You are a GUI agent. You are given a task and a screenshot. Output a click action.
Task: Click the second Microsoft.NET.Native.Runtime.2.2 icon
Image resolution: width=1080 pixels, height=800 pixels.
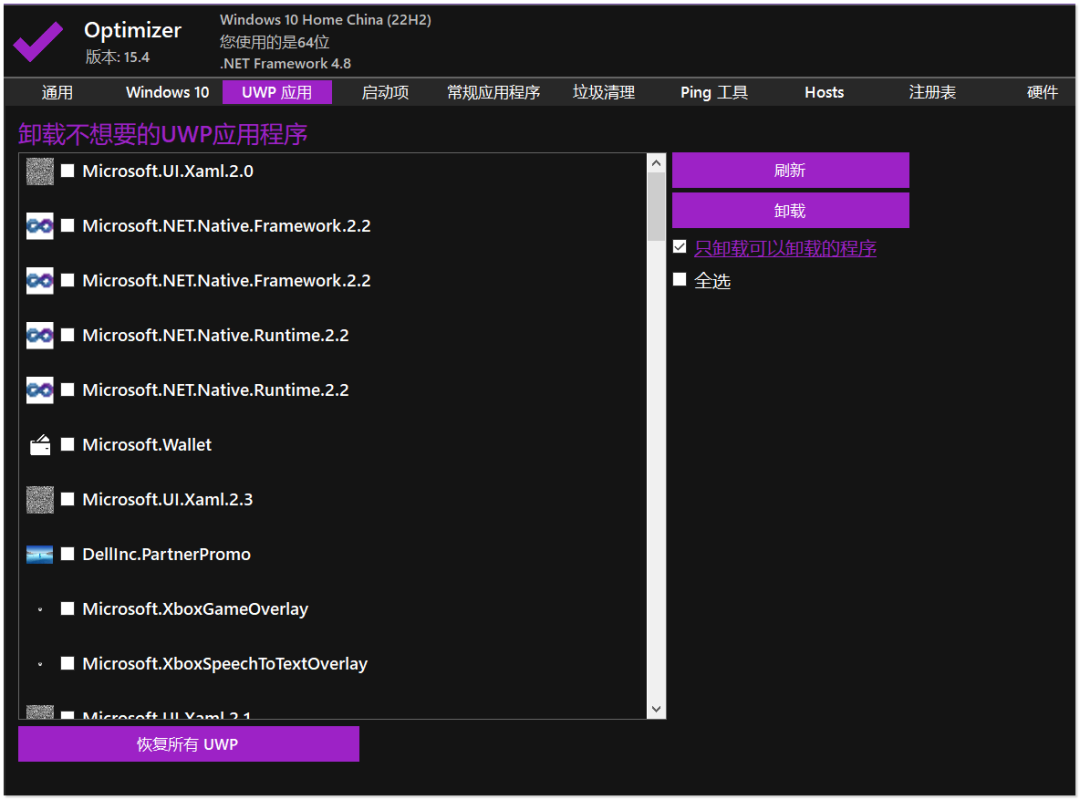(40, 390)
